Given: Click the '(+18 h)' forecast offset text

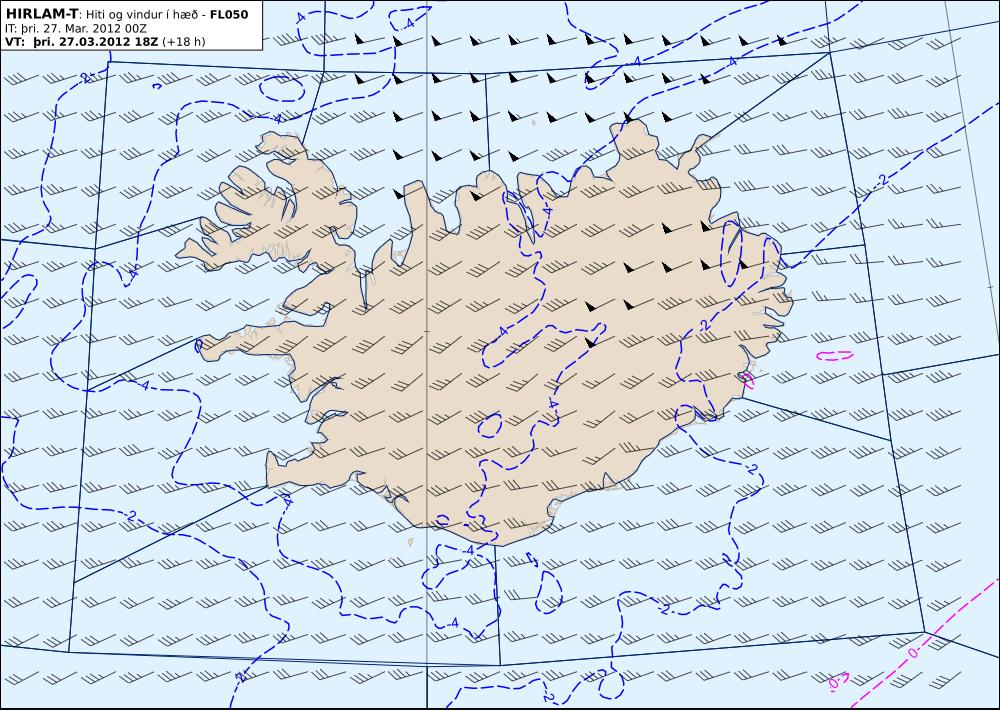Looking at the screenshot, I should tap(184, 42).
